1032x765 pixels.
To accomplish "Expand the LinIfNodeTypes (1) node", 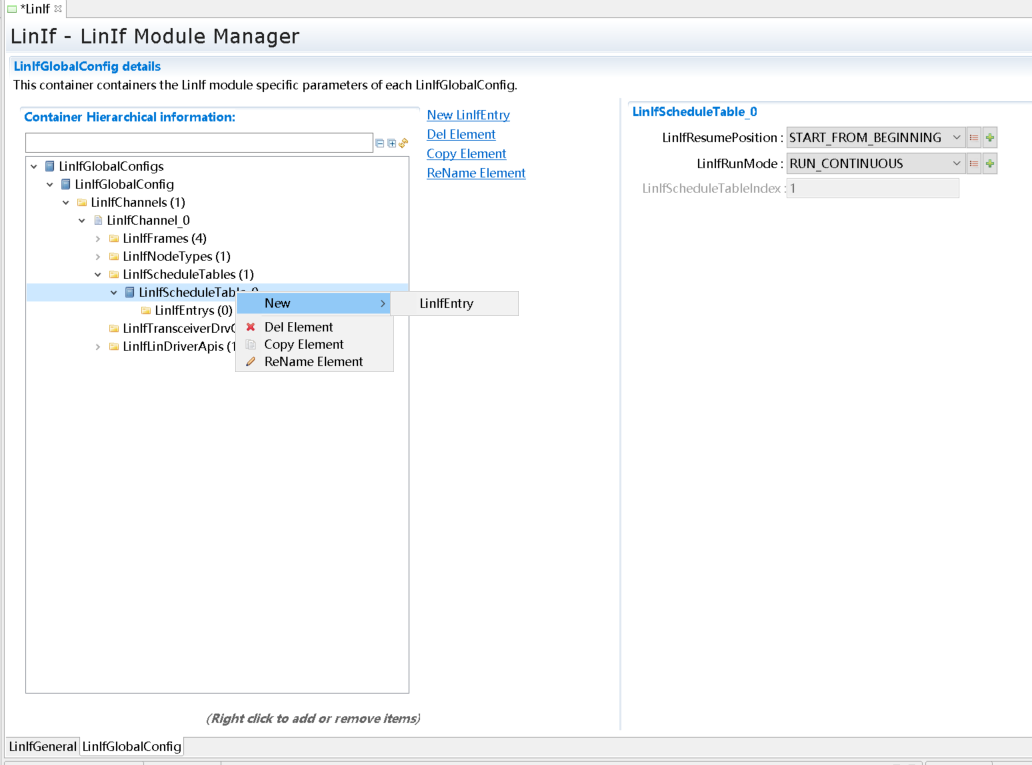I will tap(98, 257).
